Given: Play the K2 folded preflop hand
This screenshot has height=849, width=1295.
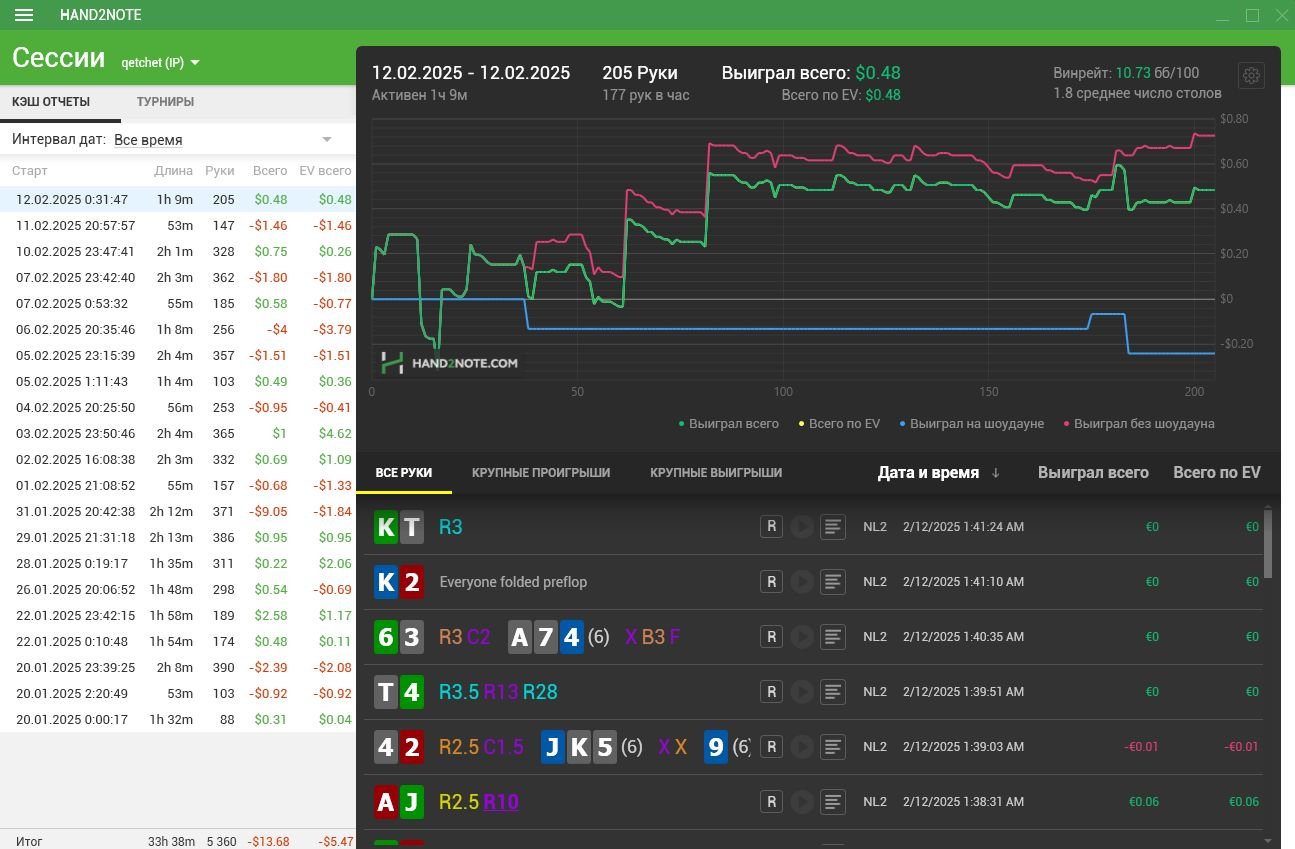Looking at the screenshot, I should pyautogui.click(x=802, y=581).
